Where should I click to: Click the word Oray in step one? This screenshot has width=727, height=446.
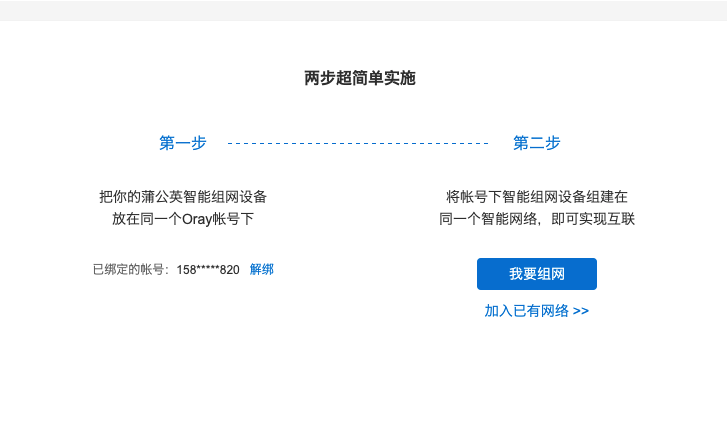tap(199, 219)
